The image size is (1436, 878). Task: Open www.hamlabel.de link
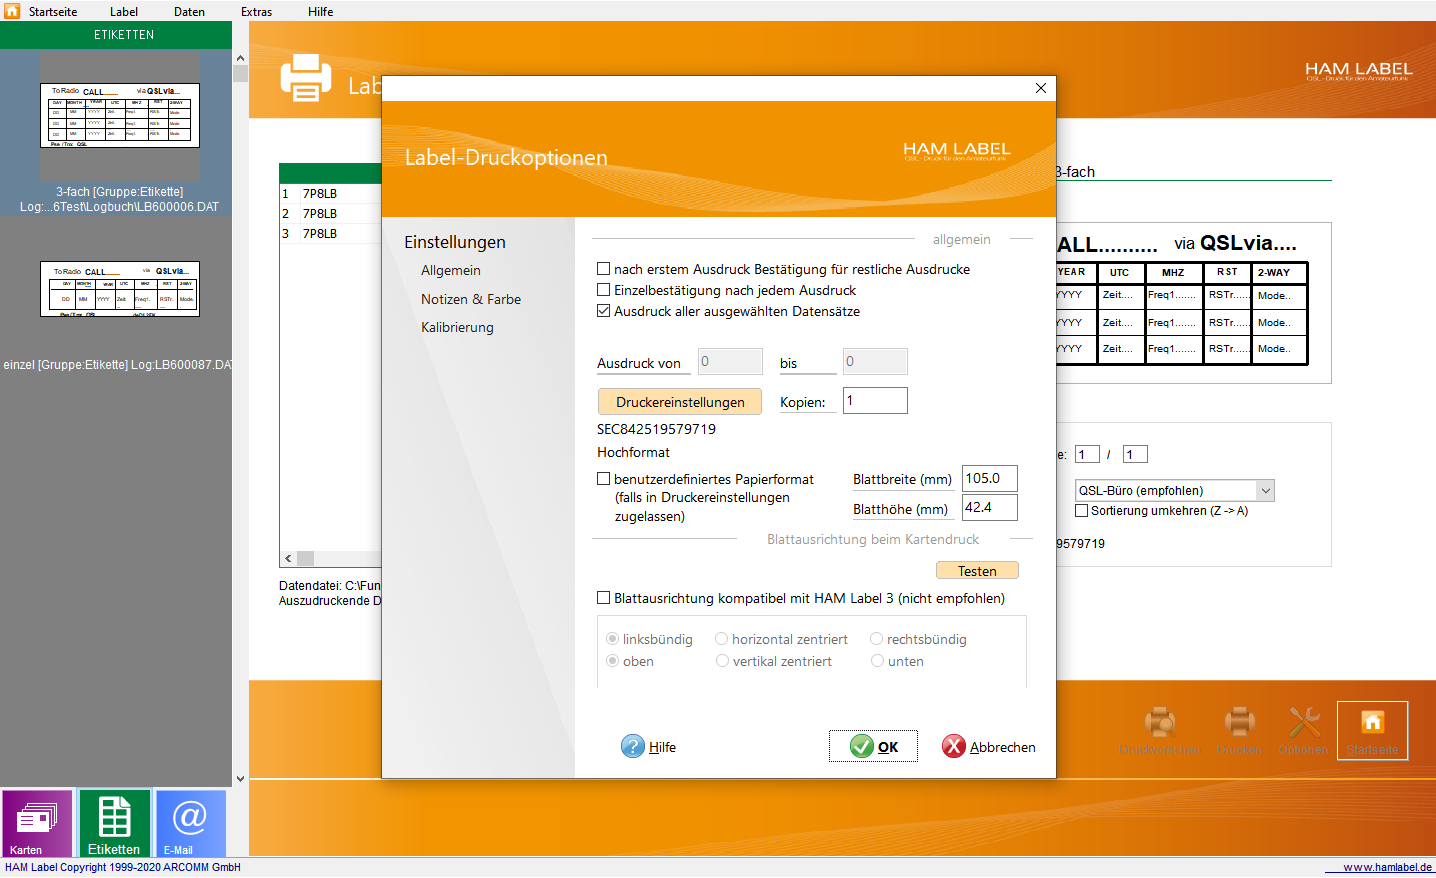coord(1387,867)
